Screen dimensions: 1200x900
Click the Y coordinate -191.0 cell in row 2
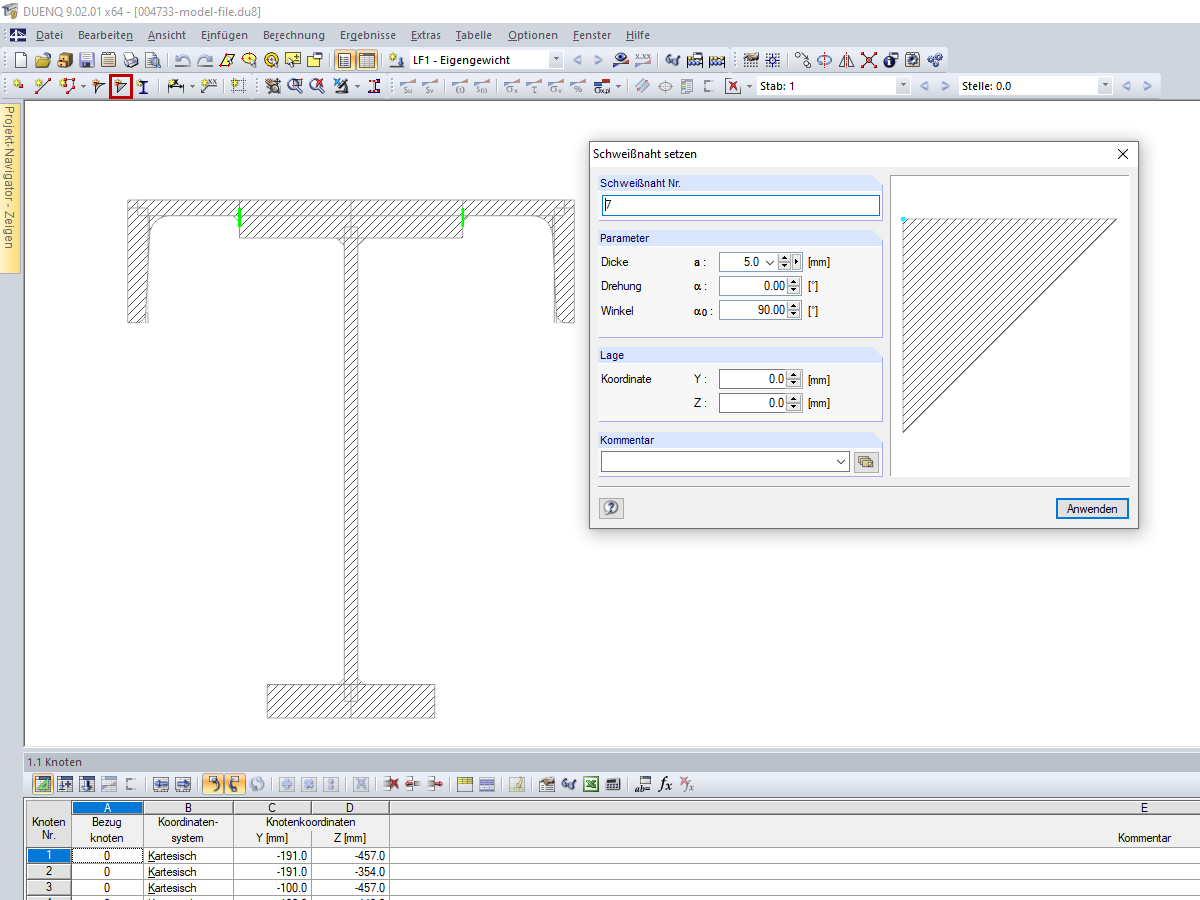pos(272,872)
